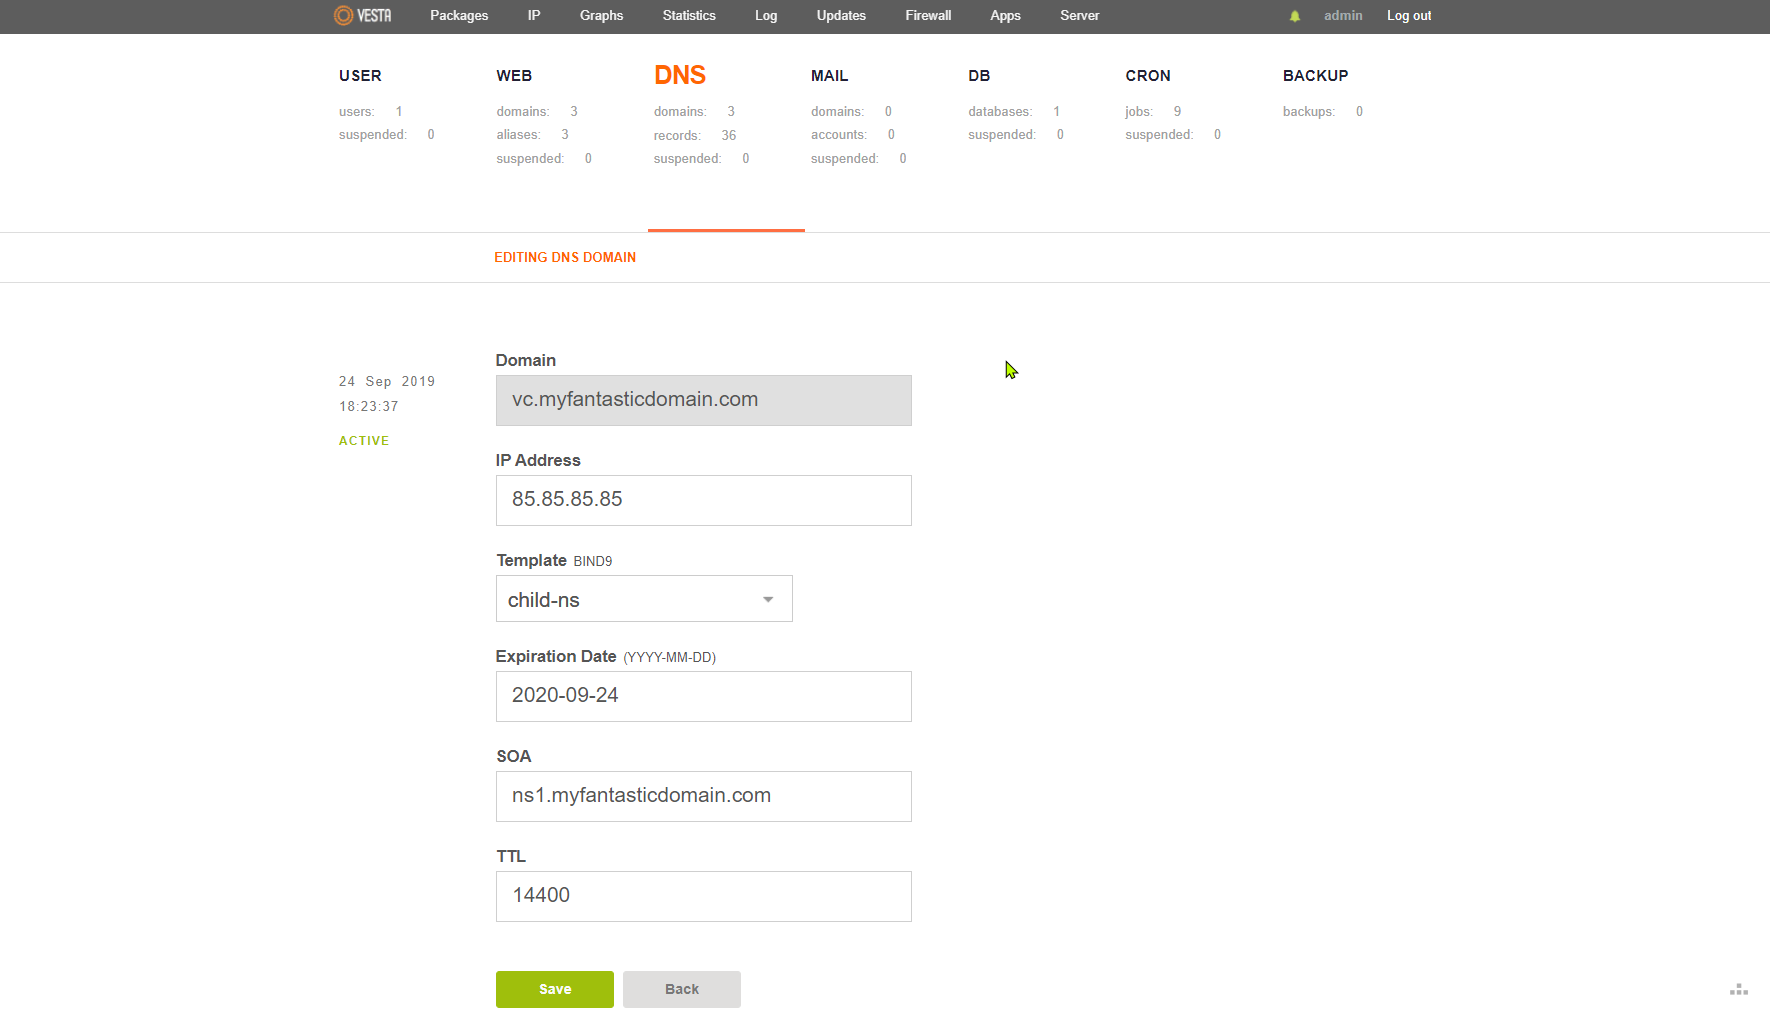
Task: Click the CRON jobs count 9
Action: (1177, 111)
